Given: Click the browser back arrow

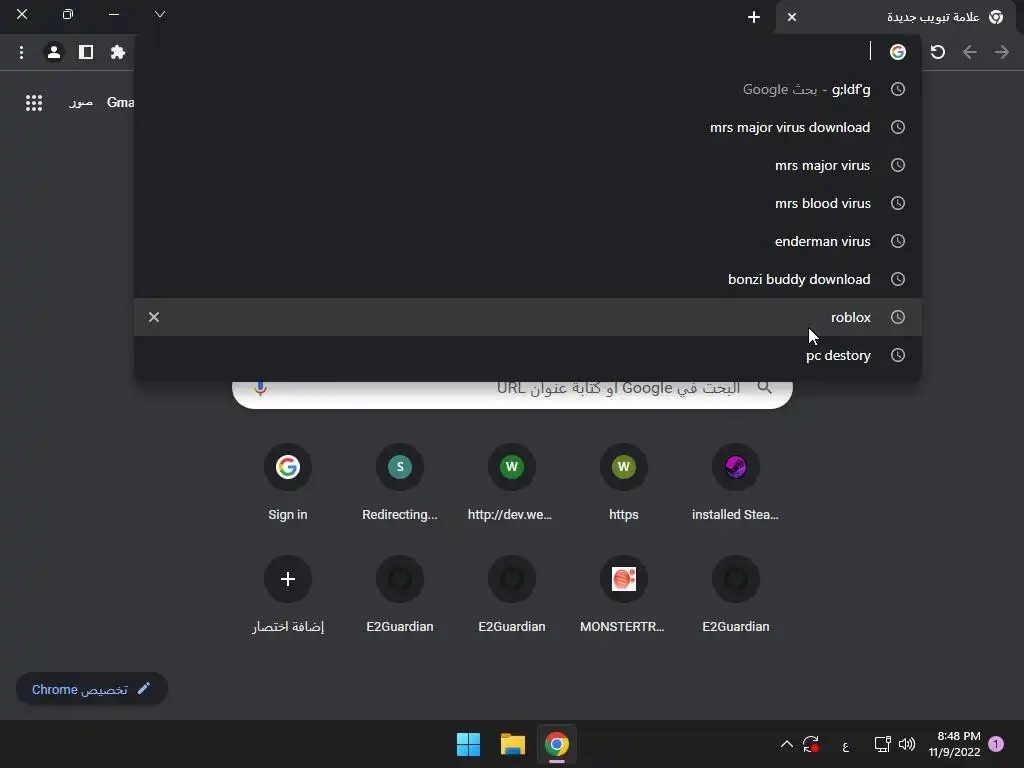Looking at the screenshot, I should (970, 52).
